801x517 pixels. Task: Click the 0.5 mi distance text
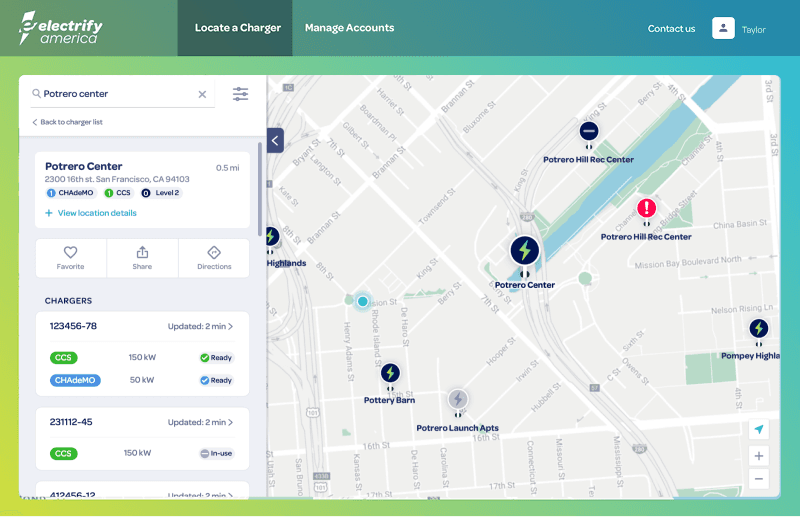point(227,168)
